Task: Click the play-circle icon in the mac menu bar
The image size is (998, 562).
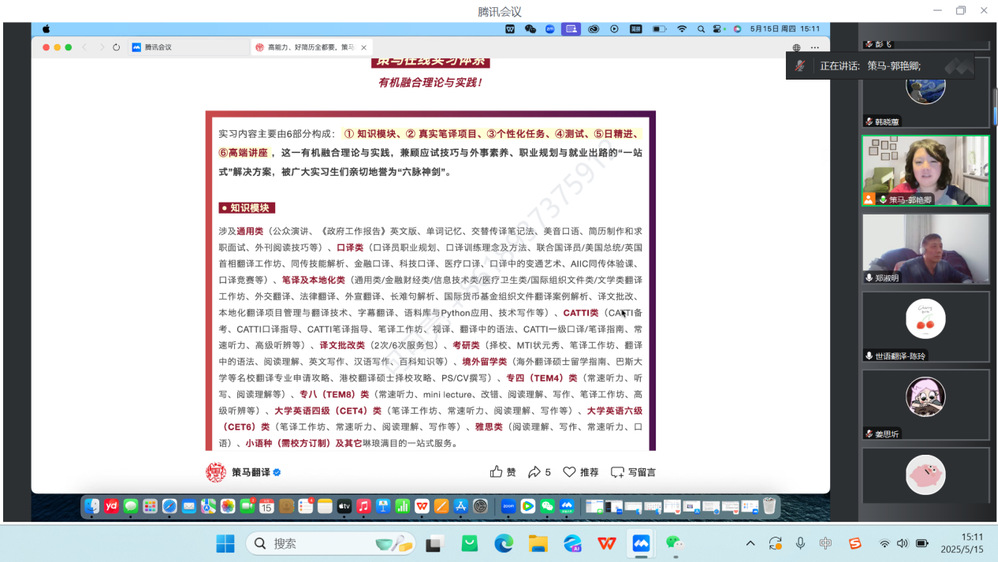Action: click(614, 29)
